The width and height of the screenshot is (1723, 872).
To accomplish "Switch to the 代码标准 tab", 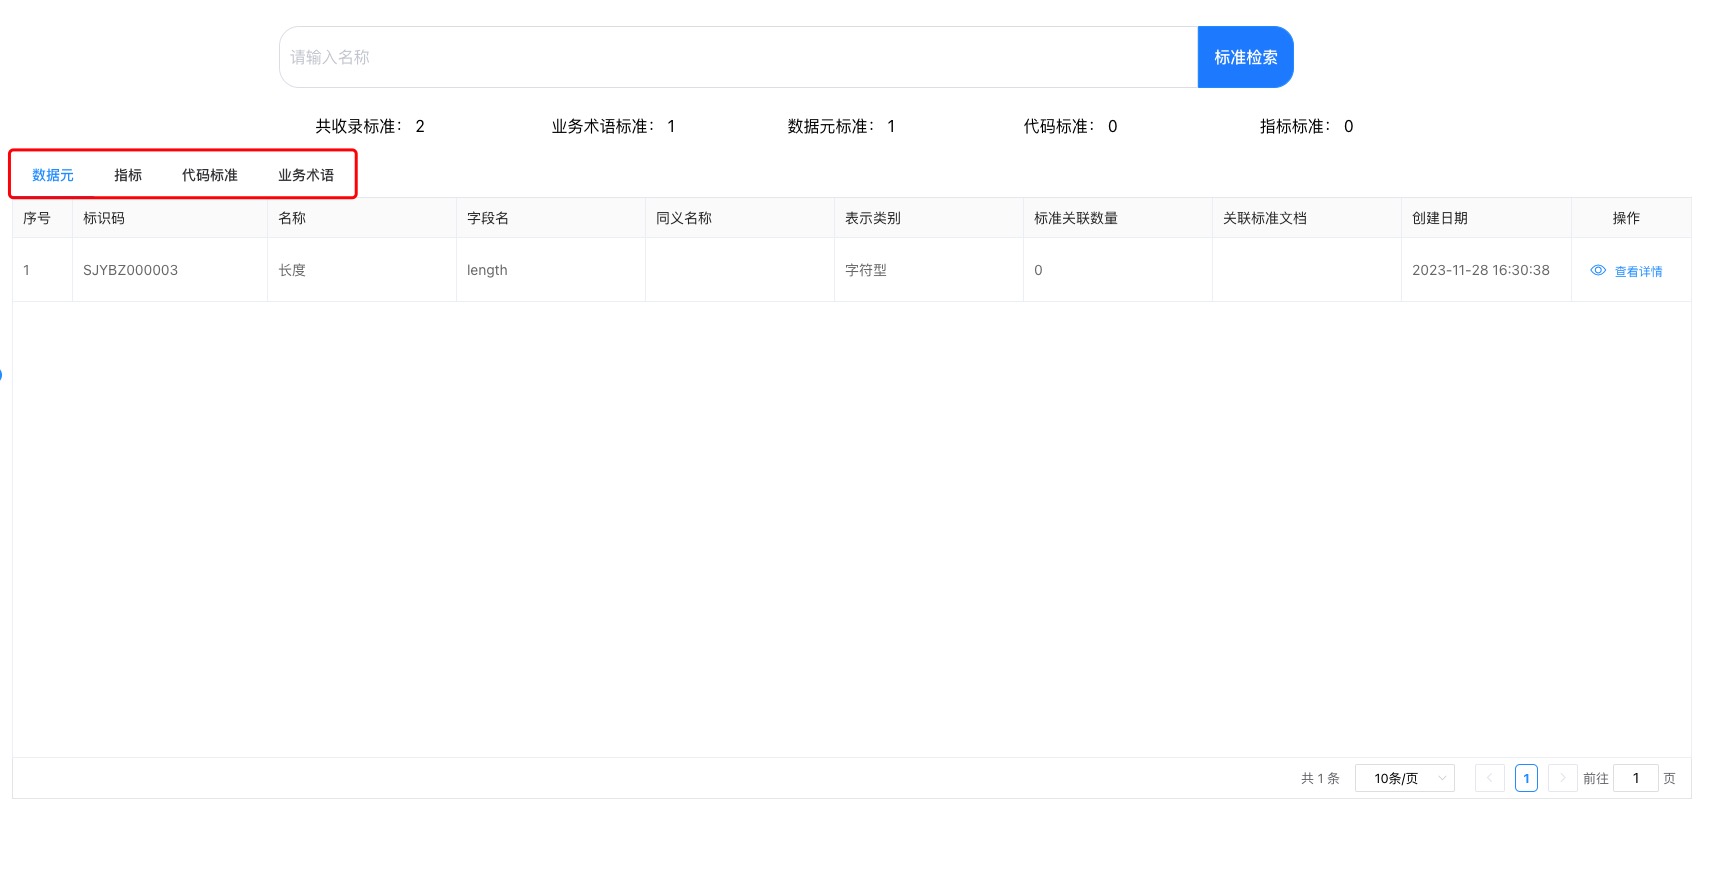I will [x=210, y=175].
